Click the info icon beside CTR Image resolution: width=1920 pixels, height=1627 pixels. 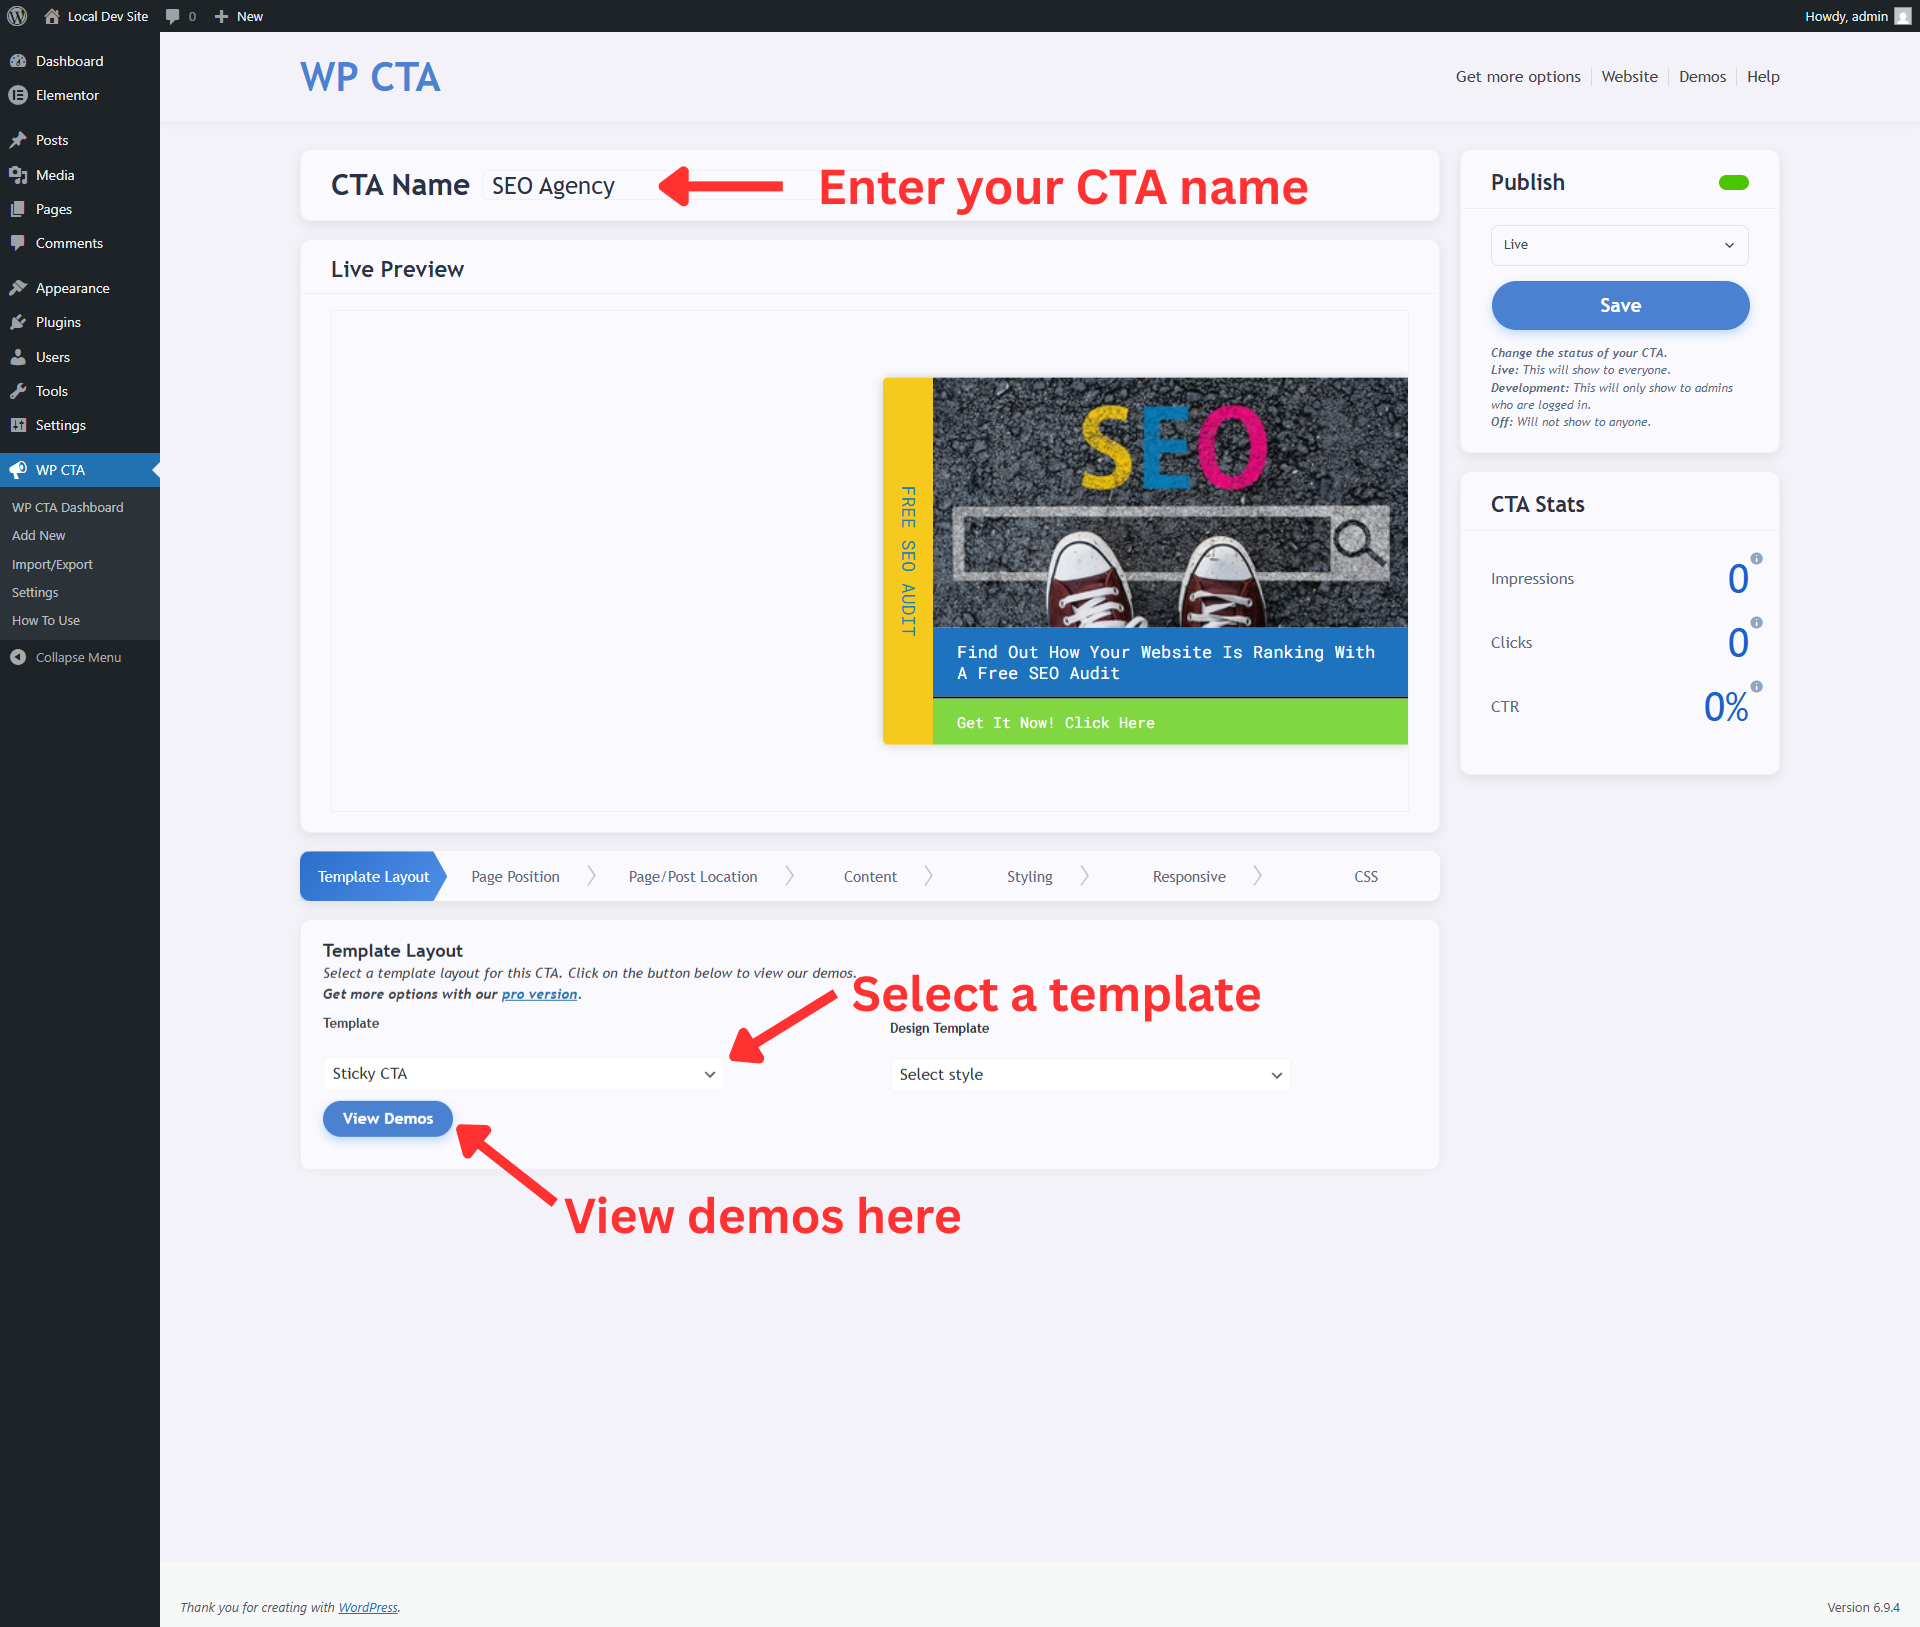tap(1757, 687)
